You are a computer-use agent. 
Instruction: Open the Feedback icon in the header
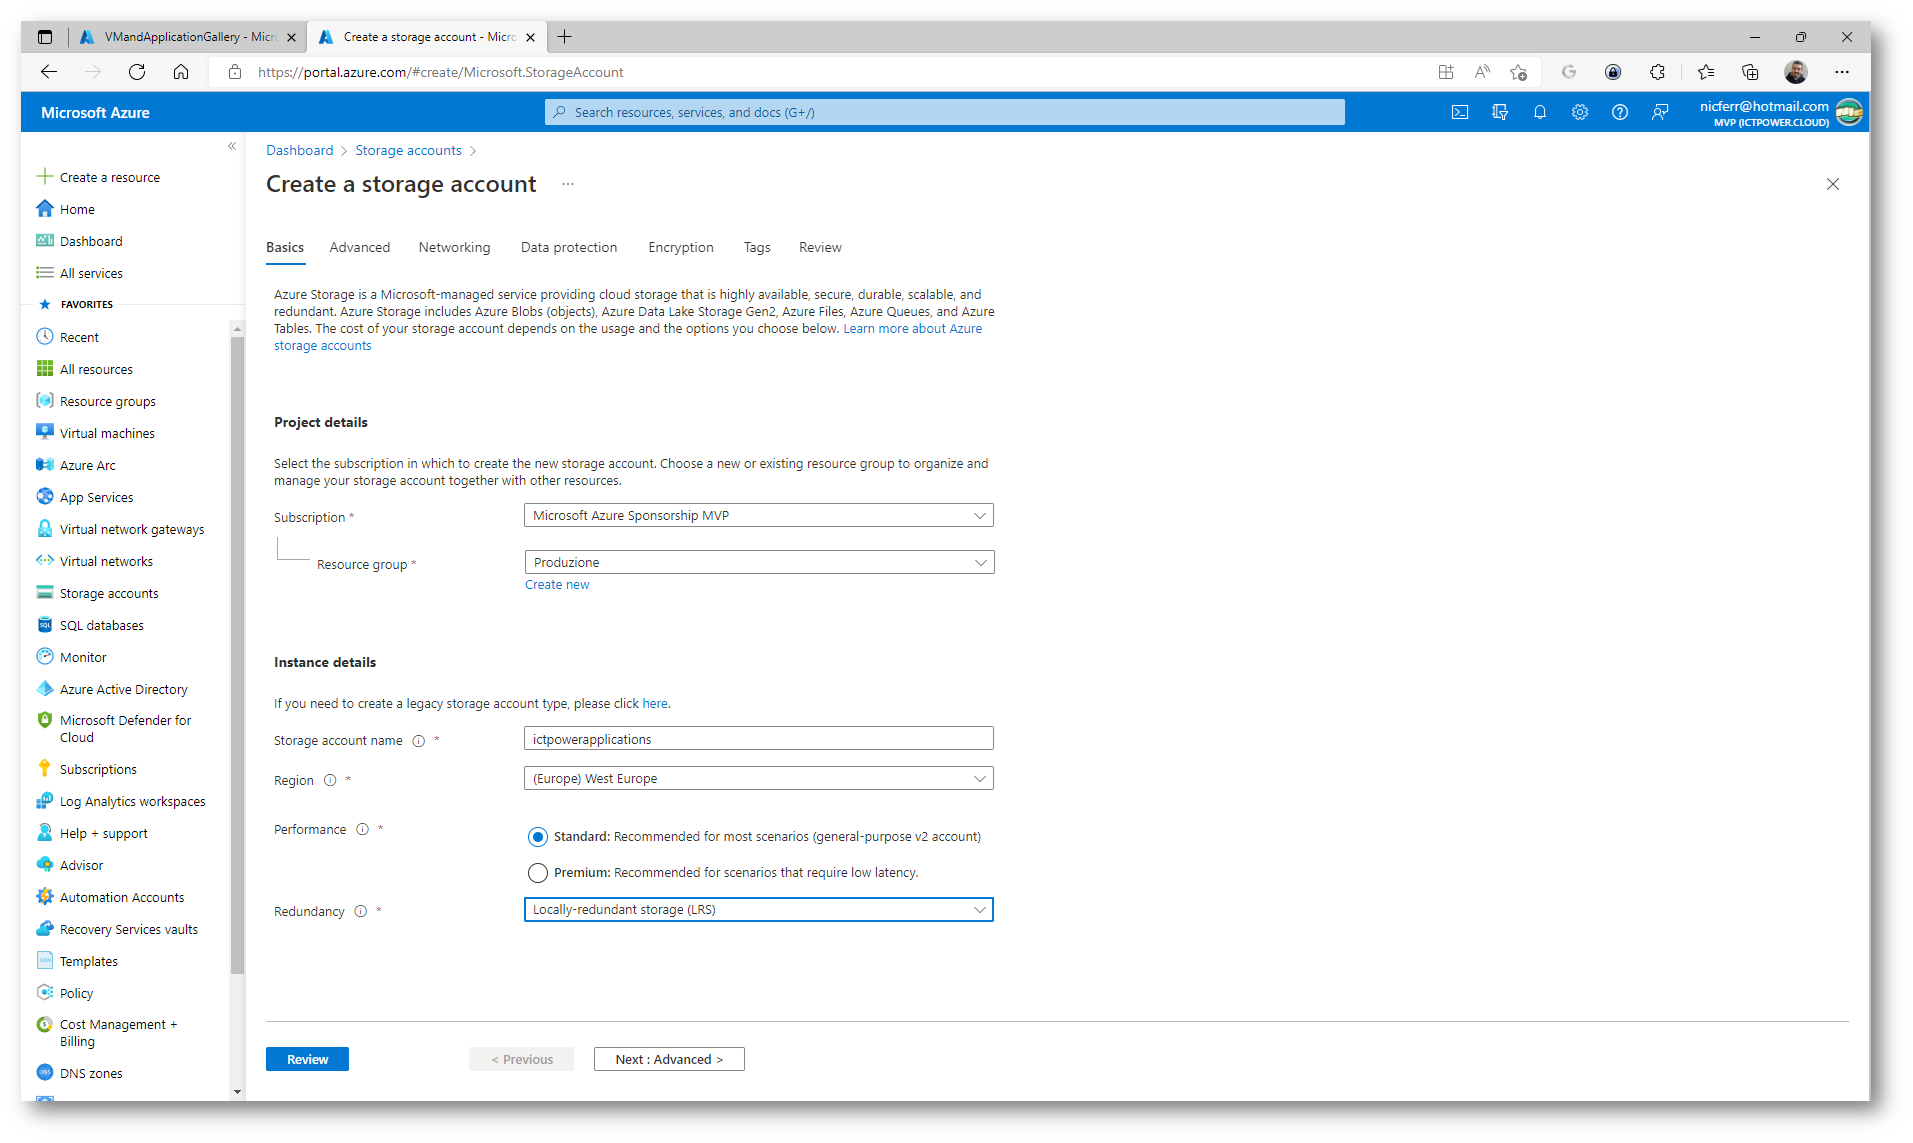(1660, 112)
